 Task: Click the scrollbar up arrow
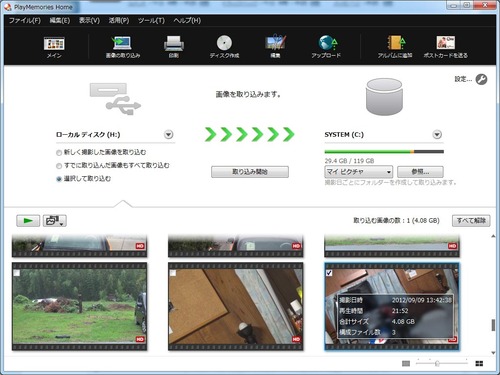pos(493,236)
